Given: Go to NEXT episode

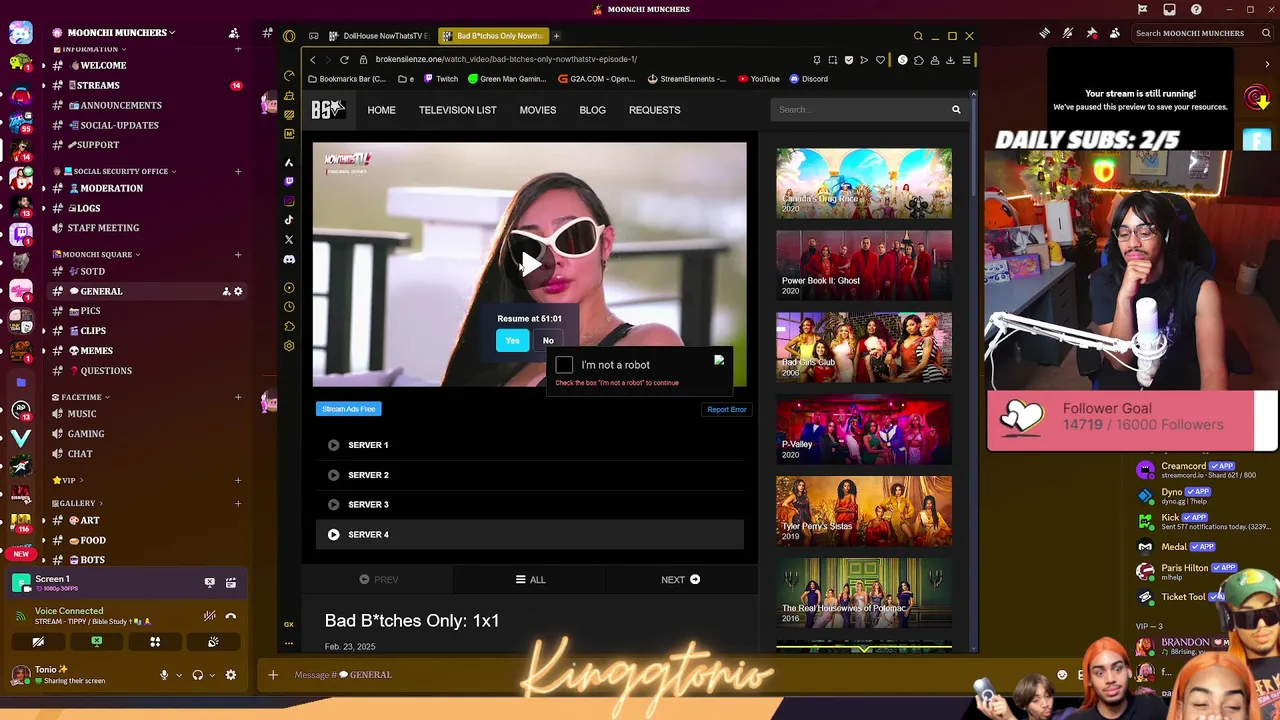Looking at the screenshot, I should tap(680, 580).
